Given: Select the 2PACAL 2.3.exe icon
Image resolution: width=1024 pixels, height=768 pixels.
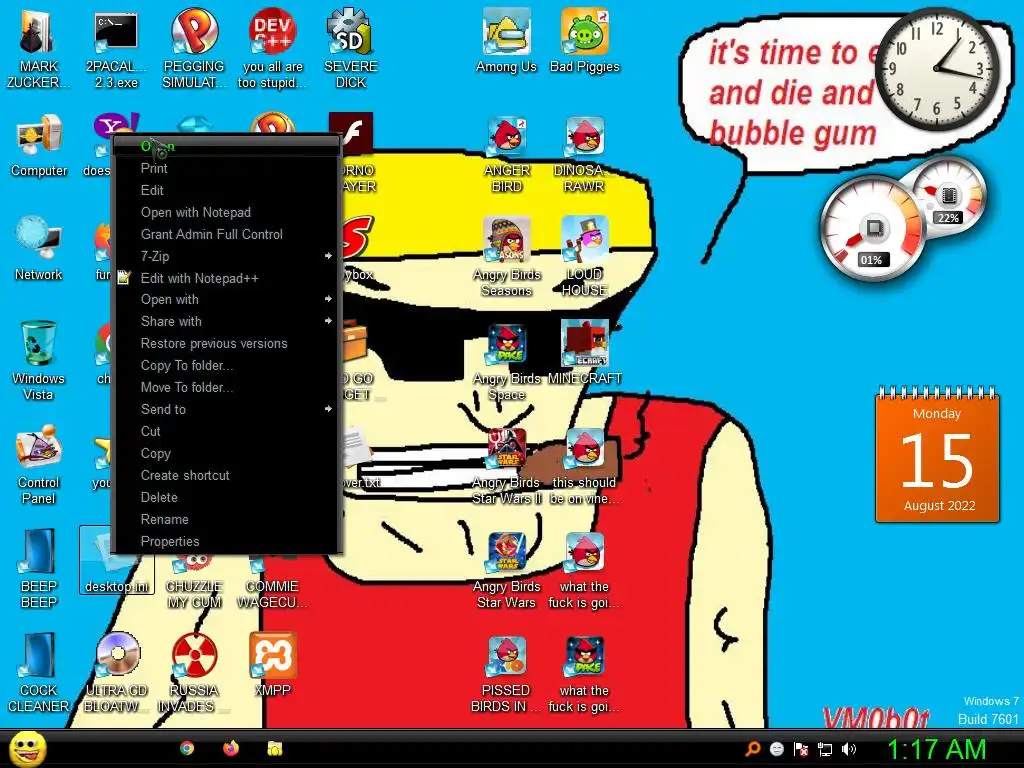Looking at the screenshot, I should coord(116,49).
